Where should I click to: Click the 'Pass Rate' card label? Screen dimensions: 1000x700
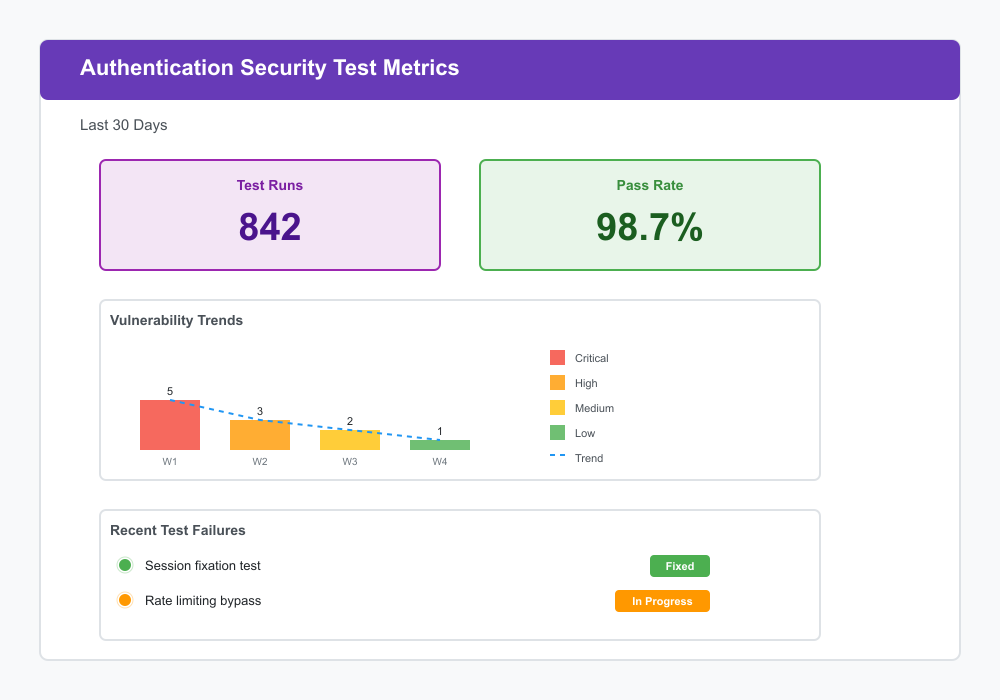pyautogui.click(x=649, y=186)
